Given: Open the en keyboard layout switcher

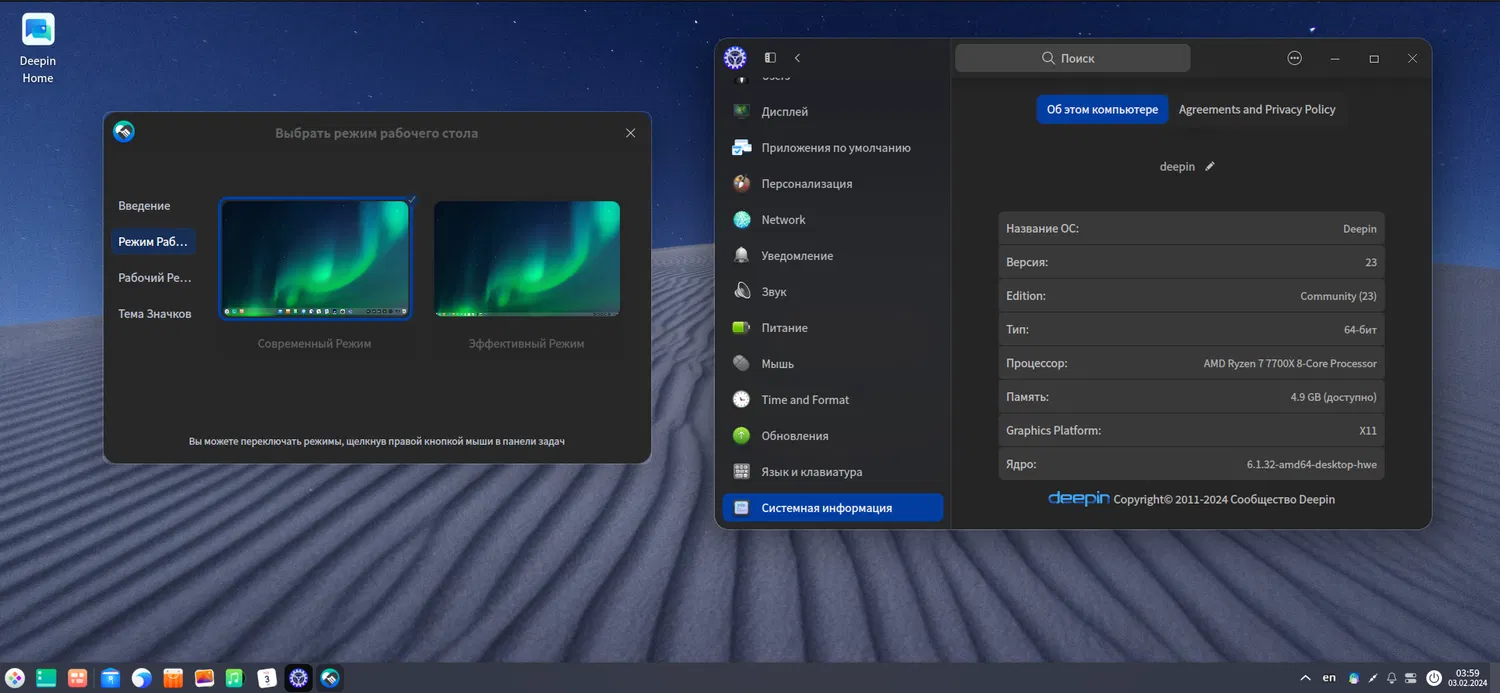Looking at the screenshot, I should (1329, 678).
